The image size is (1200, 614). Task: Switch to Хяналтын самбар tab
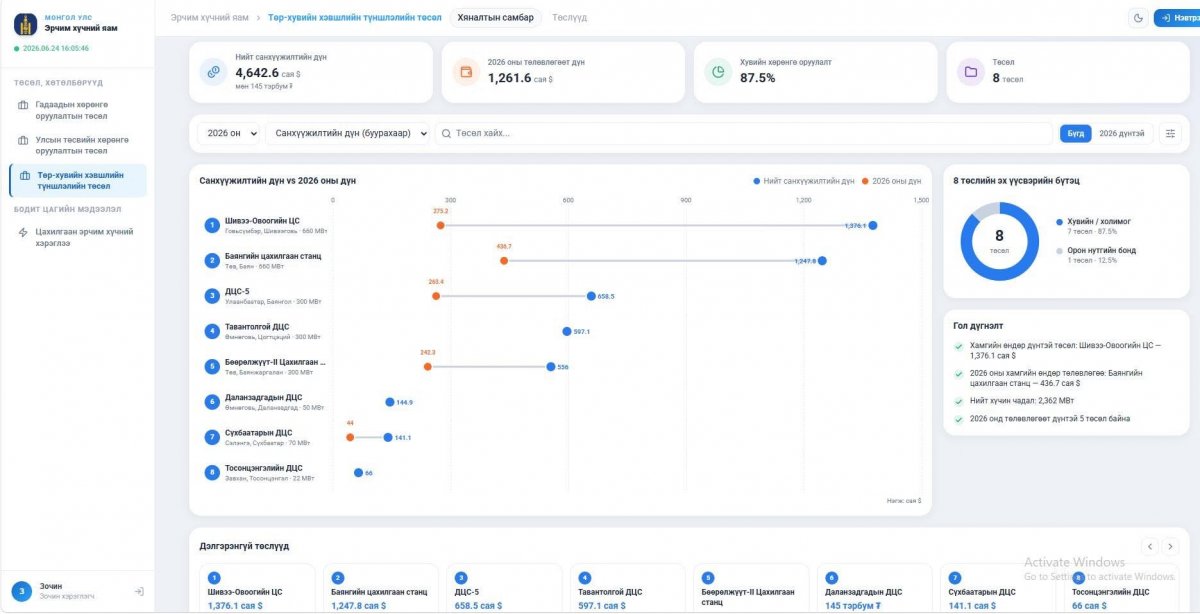496,18
